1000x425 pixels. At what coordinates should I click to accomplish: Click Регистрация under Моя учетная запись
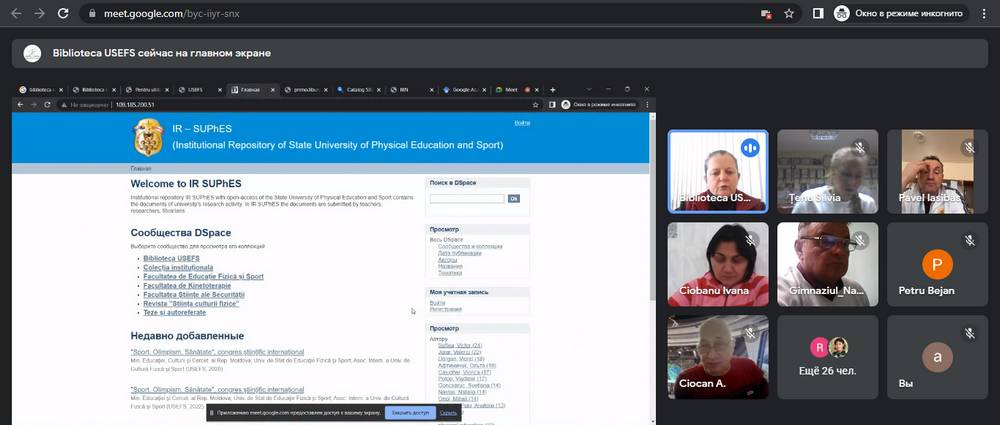[446, 309]
